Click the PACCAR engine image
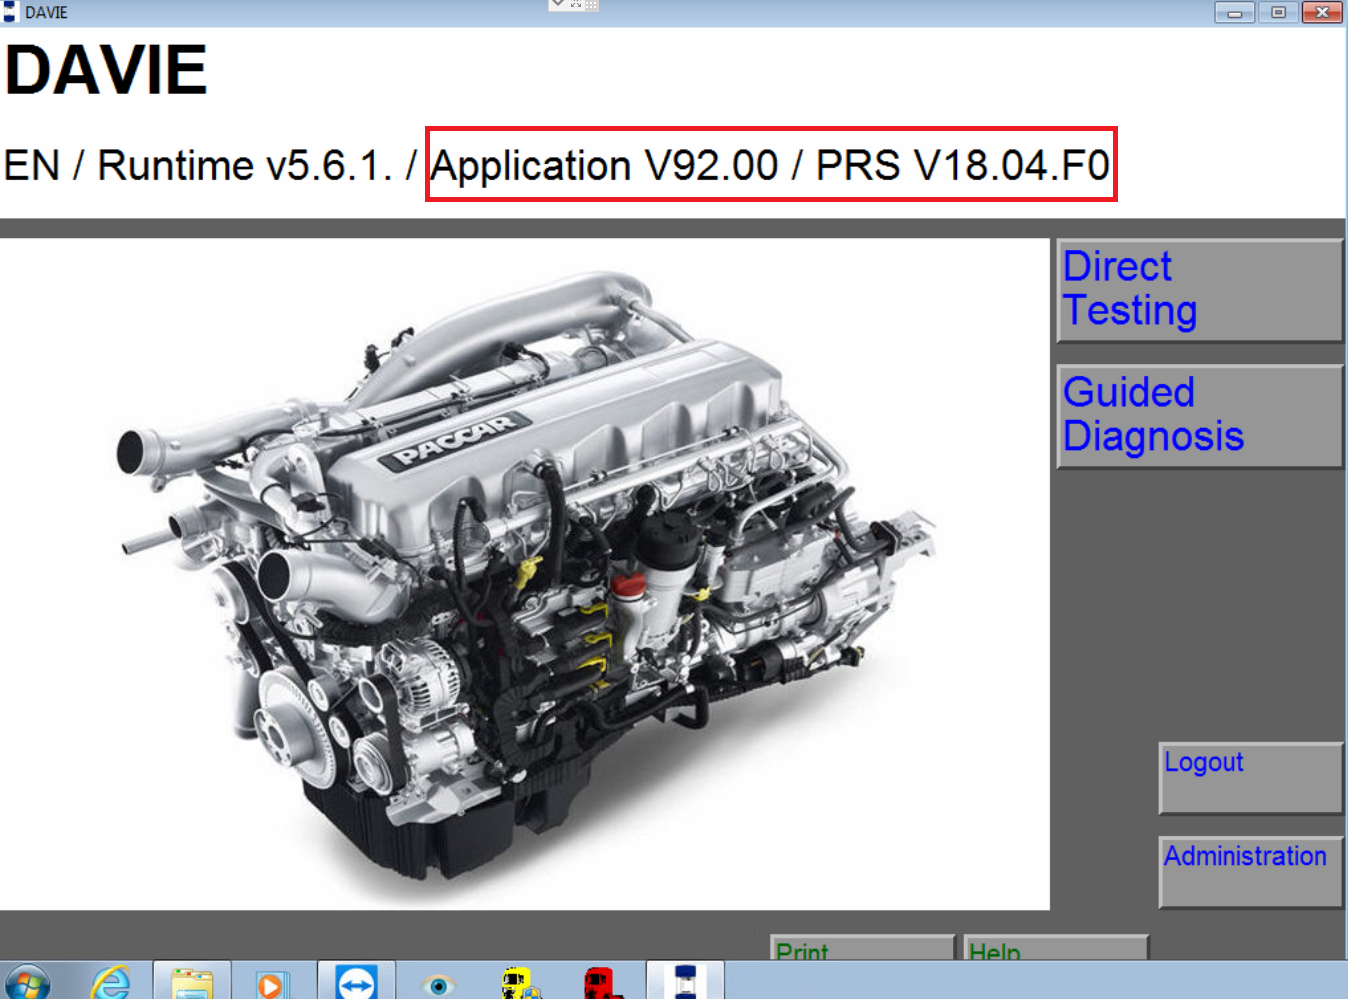This screenshot has height=999, width=1348. pyautogui.click(x=524, y=574)
